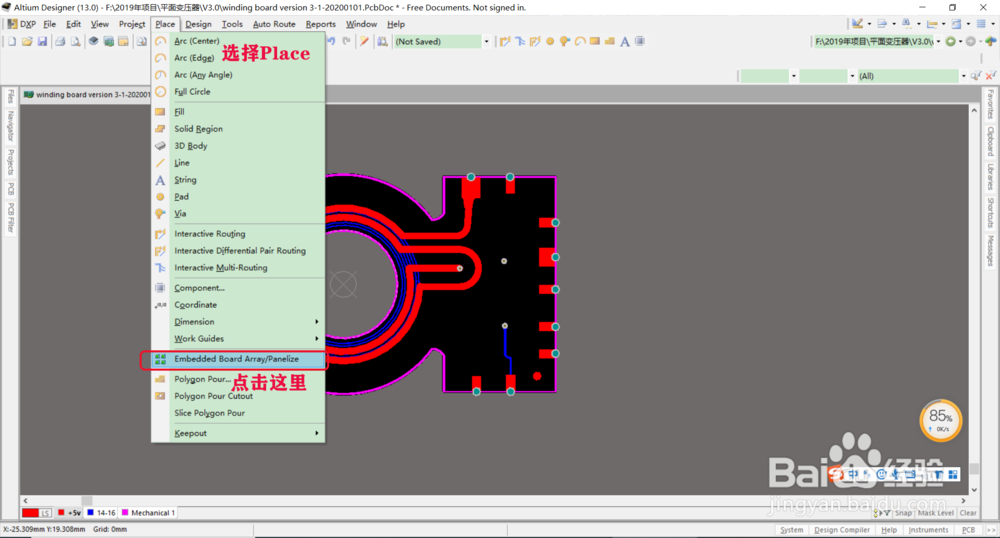Viewport: 1000px width, 538px height.
Task: Click the Instruments panel button
Action: (929, 530)
